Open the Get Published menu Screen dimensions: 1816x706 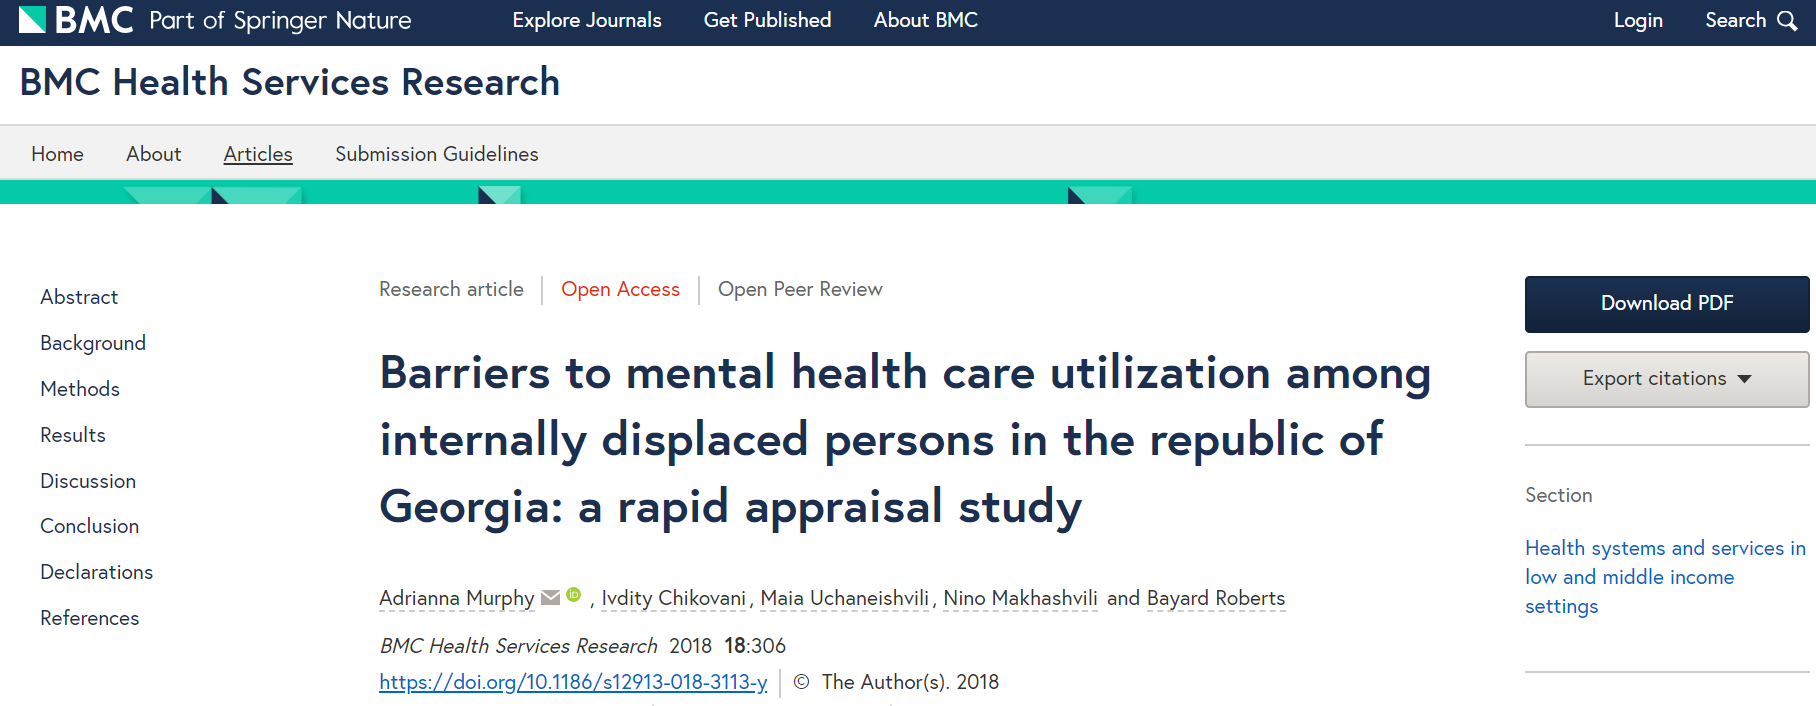coord(767,21)
